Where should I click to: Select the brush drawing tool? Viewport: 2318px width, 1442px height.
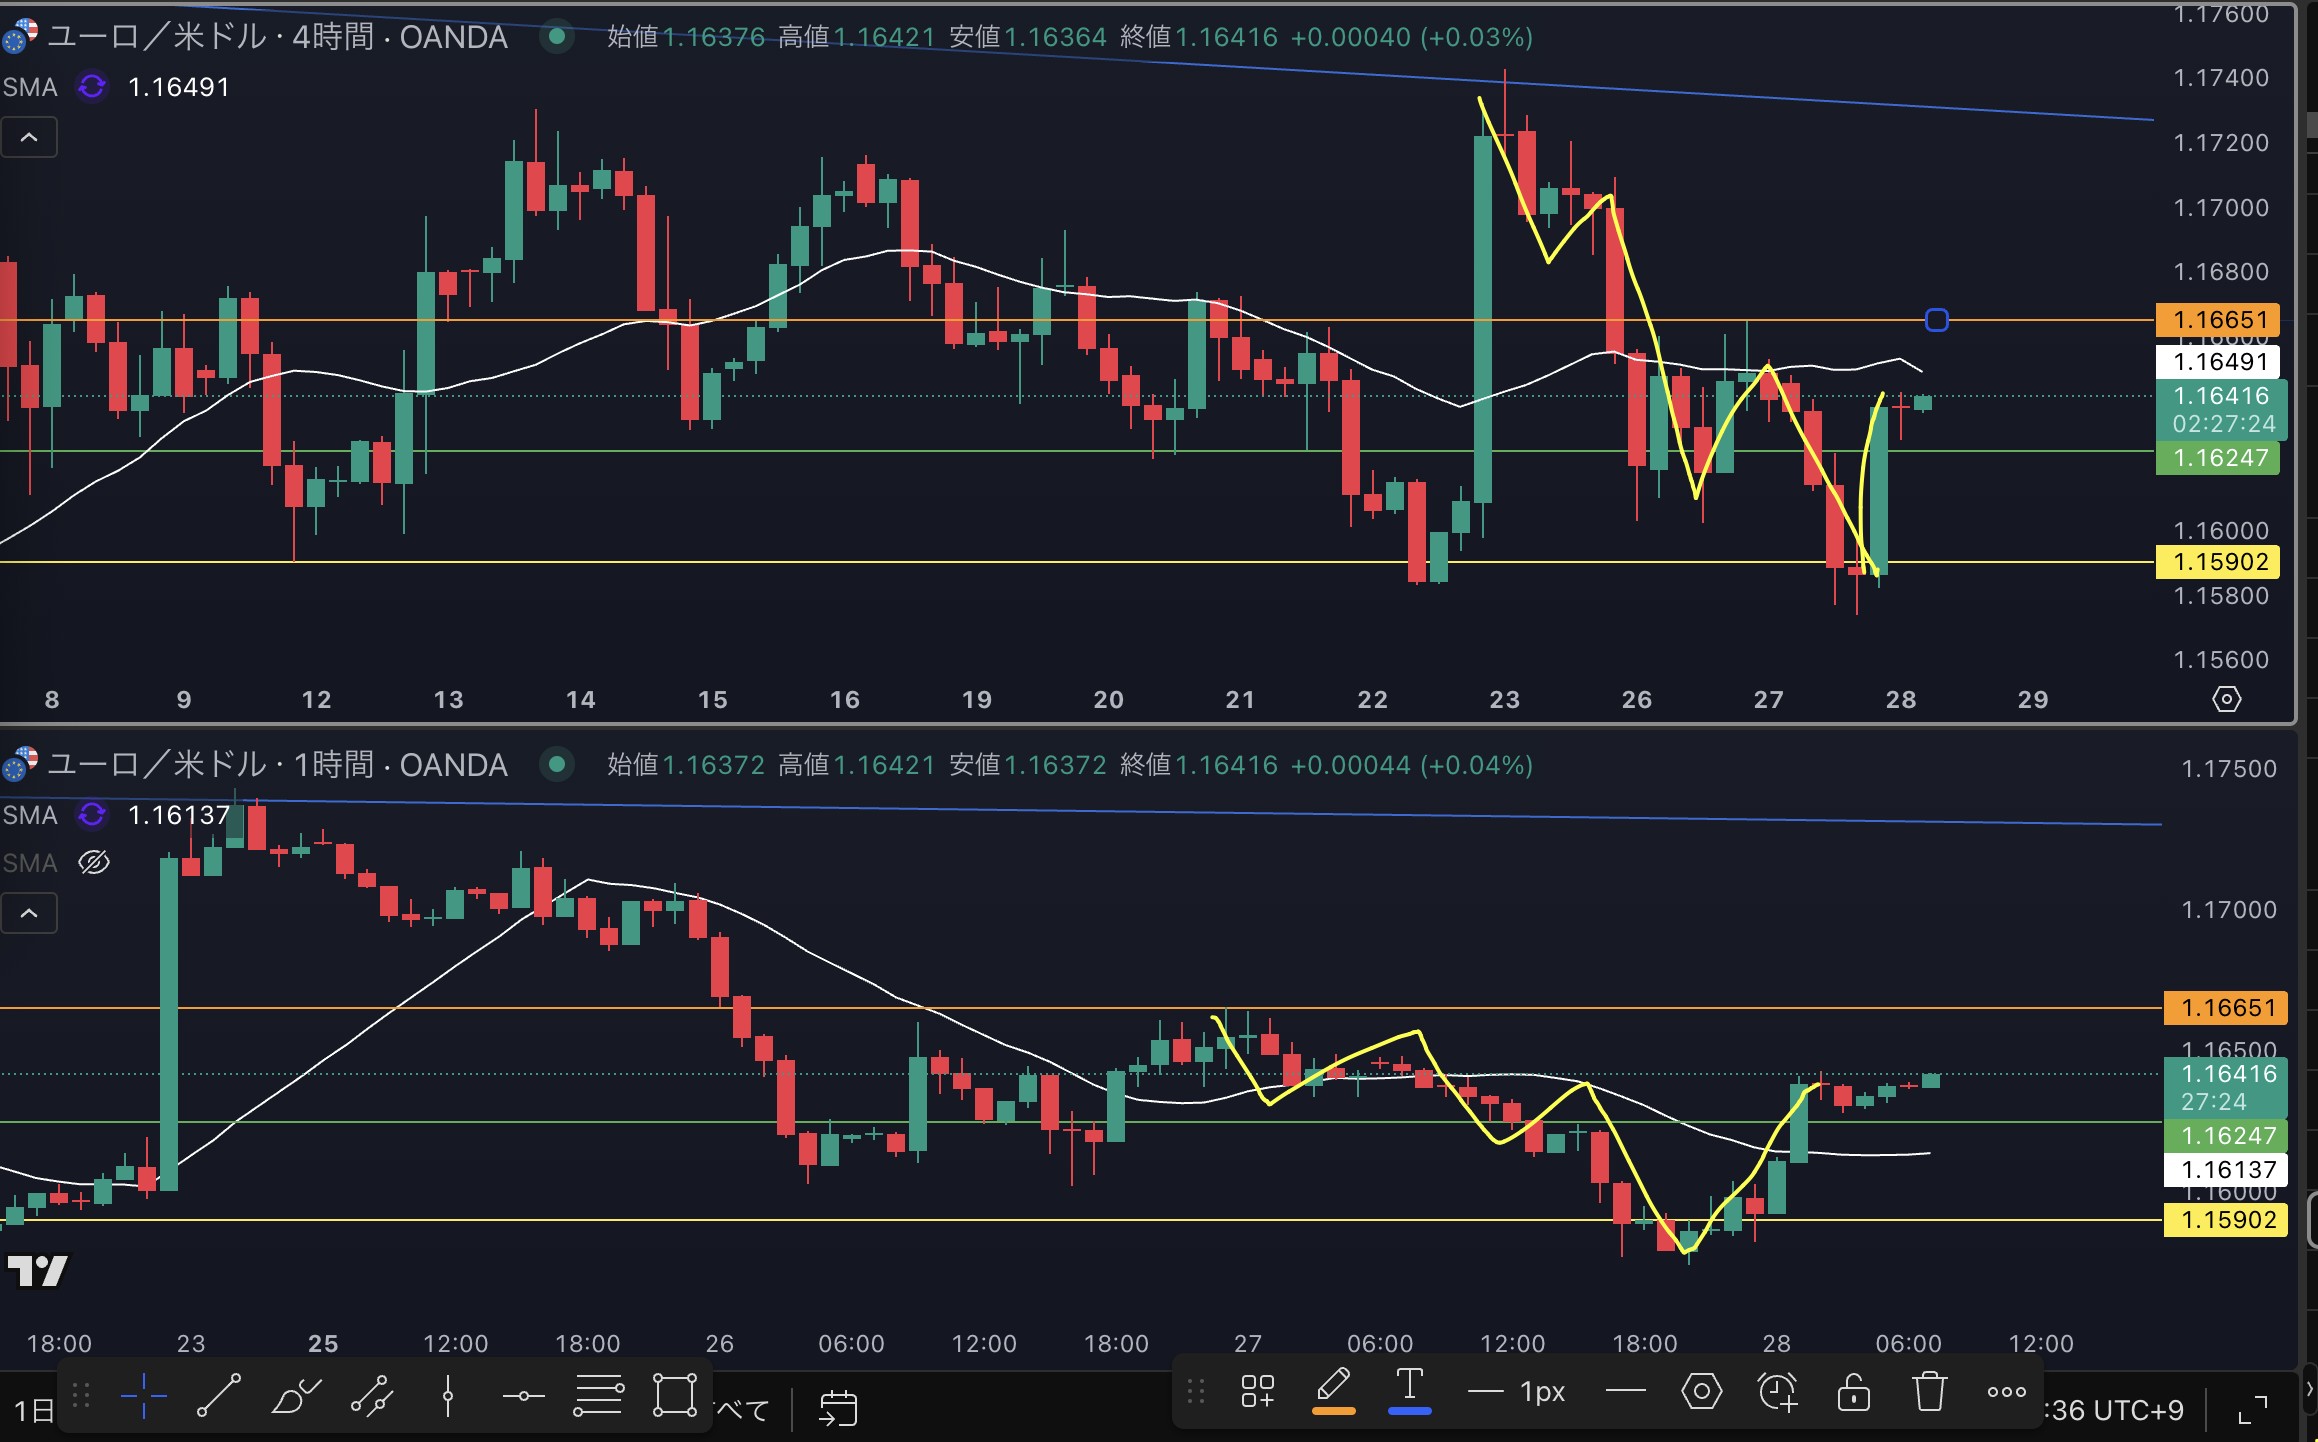pyautogui.click(x=296, y=1395)
